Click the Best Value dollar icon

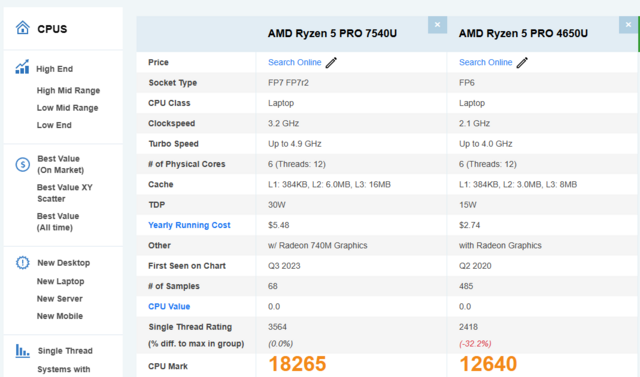tap(22, 164)
